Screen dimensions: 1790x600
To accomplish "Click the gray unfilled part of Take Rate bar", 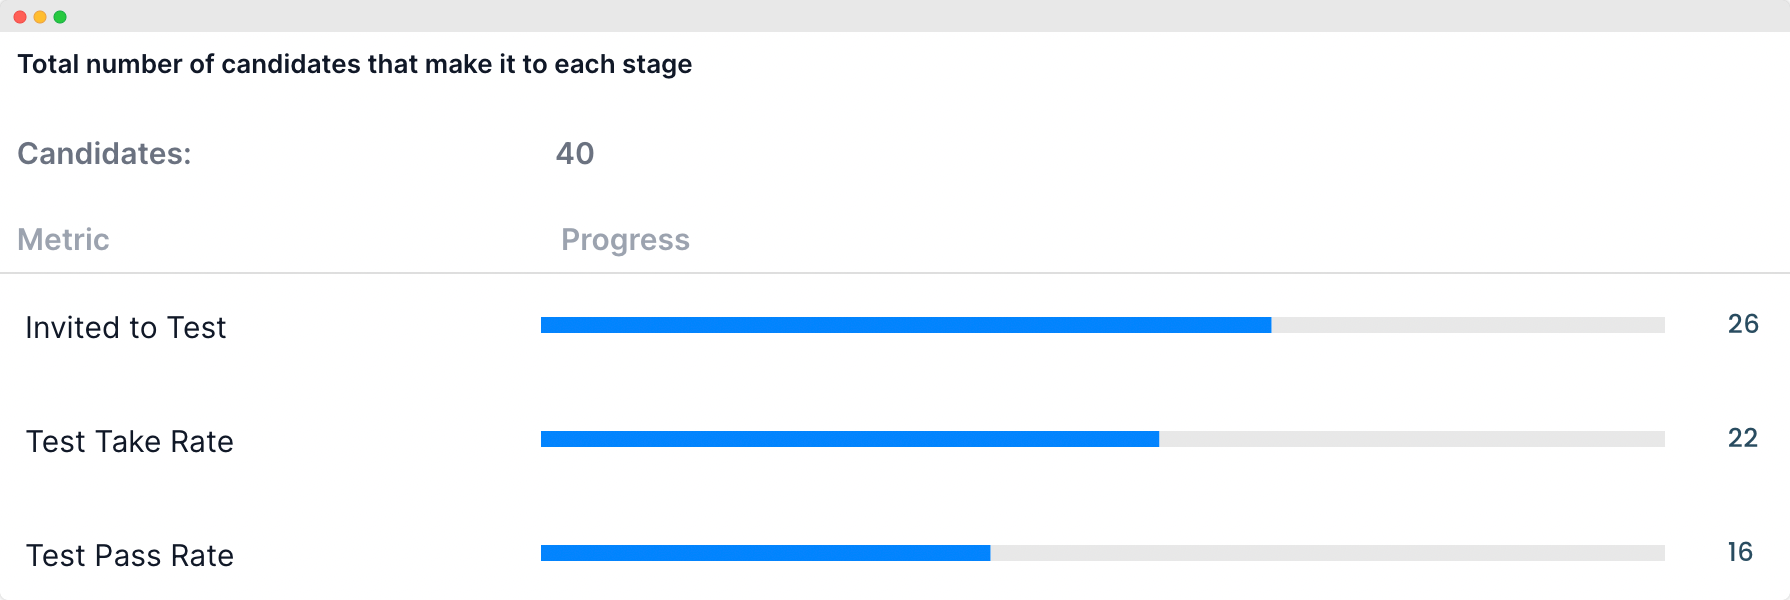I will click(1412, 439).
